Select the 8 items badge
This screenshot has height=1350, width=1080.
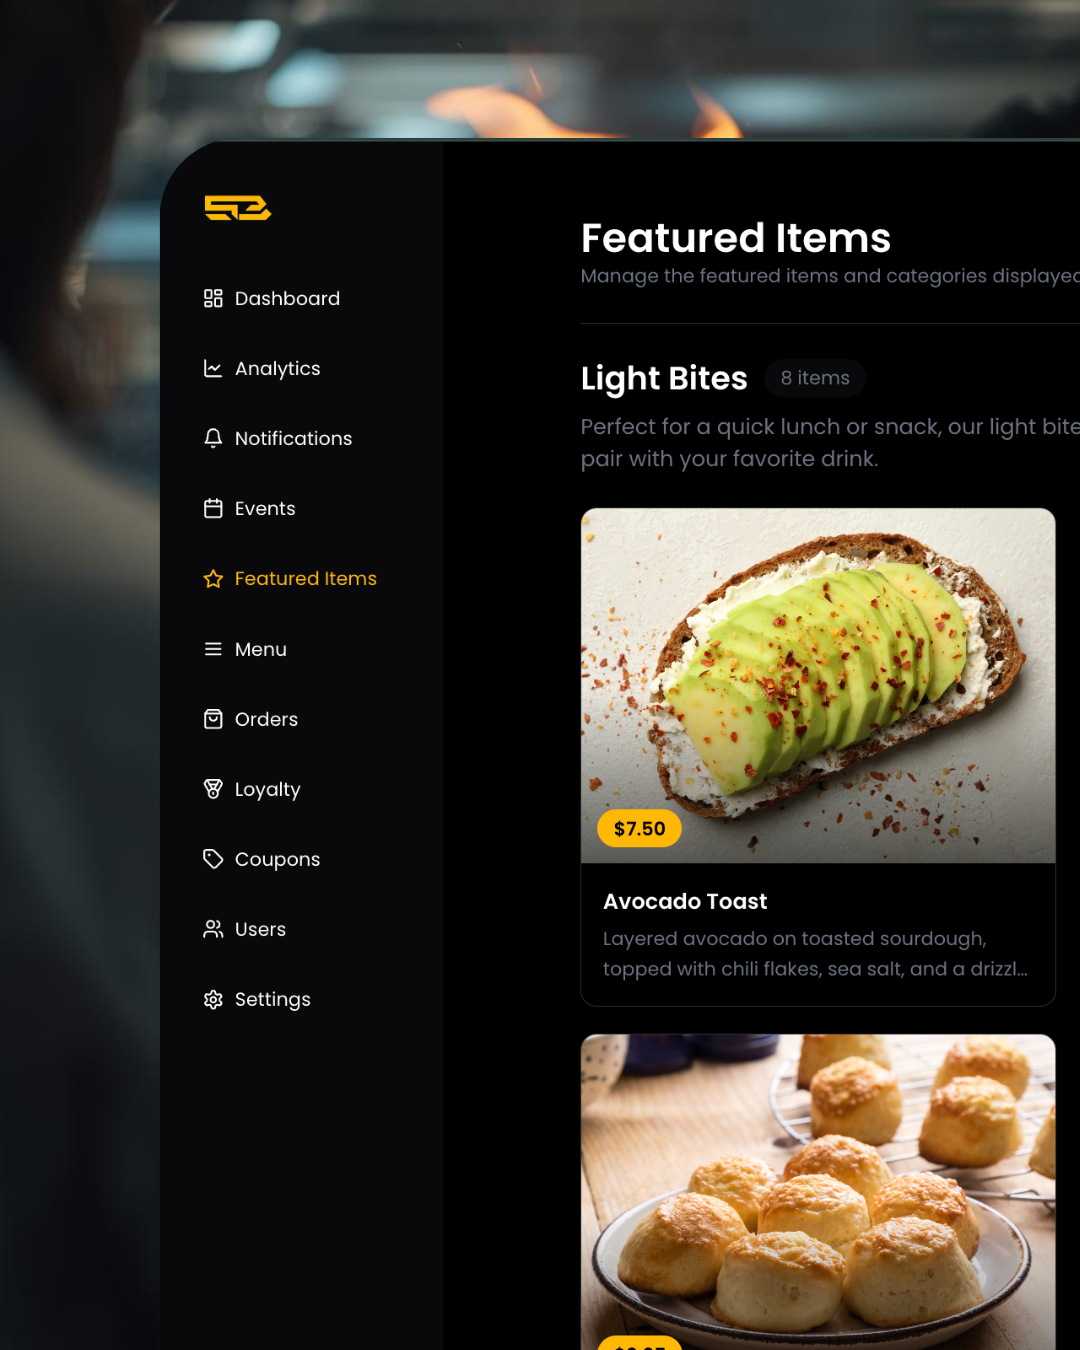point(815,378)
